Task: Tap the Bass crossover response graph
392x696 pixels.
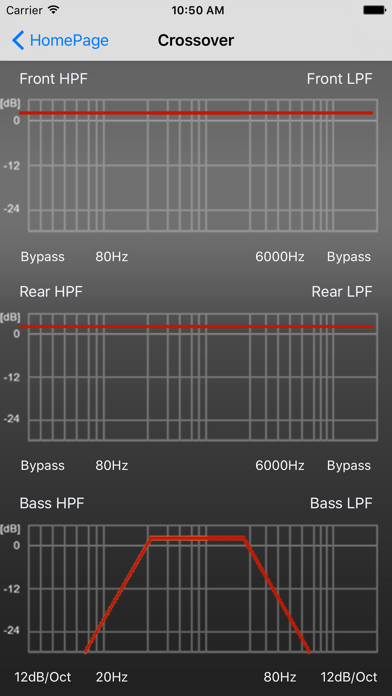Action: coord(203,589)
